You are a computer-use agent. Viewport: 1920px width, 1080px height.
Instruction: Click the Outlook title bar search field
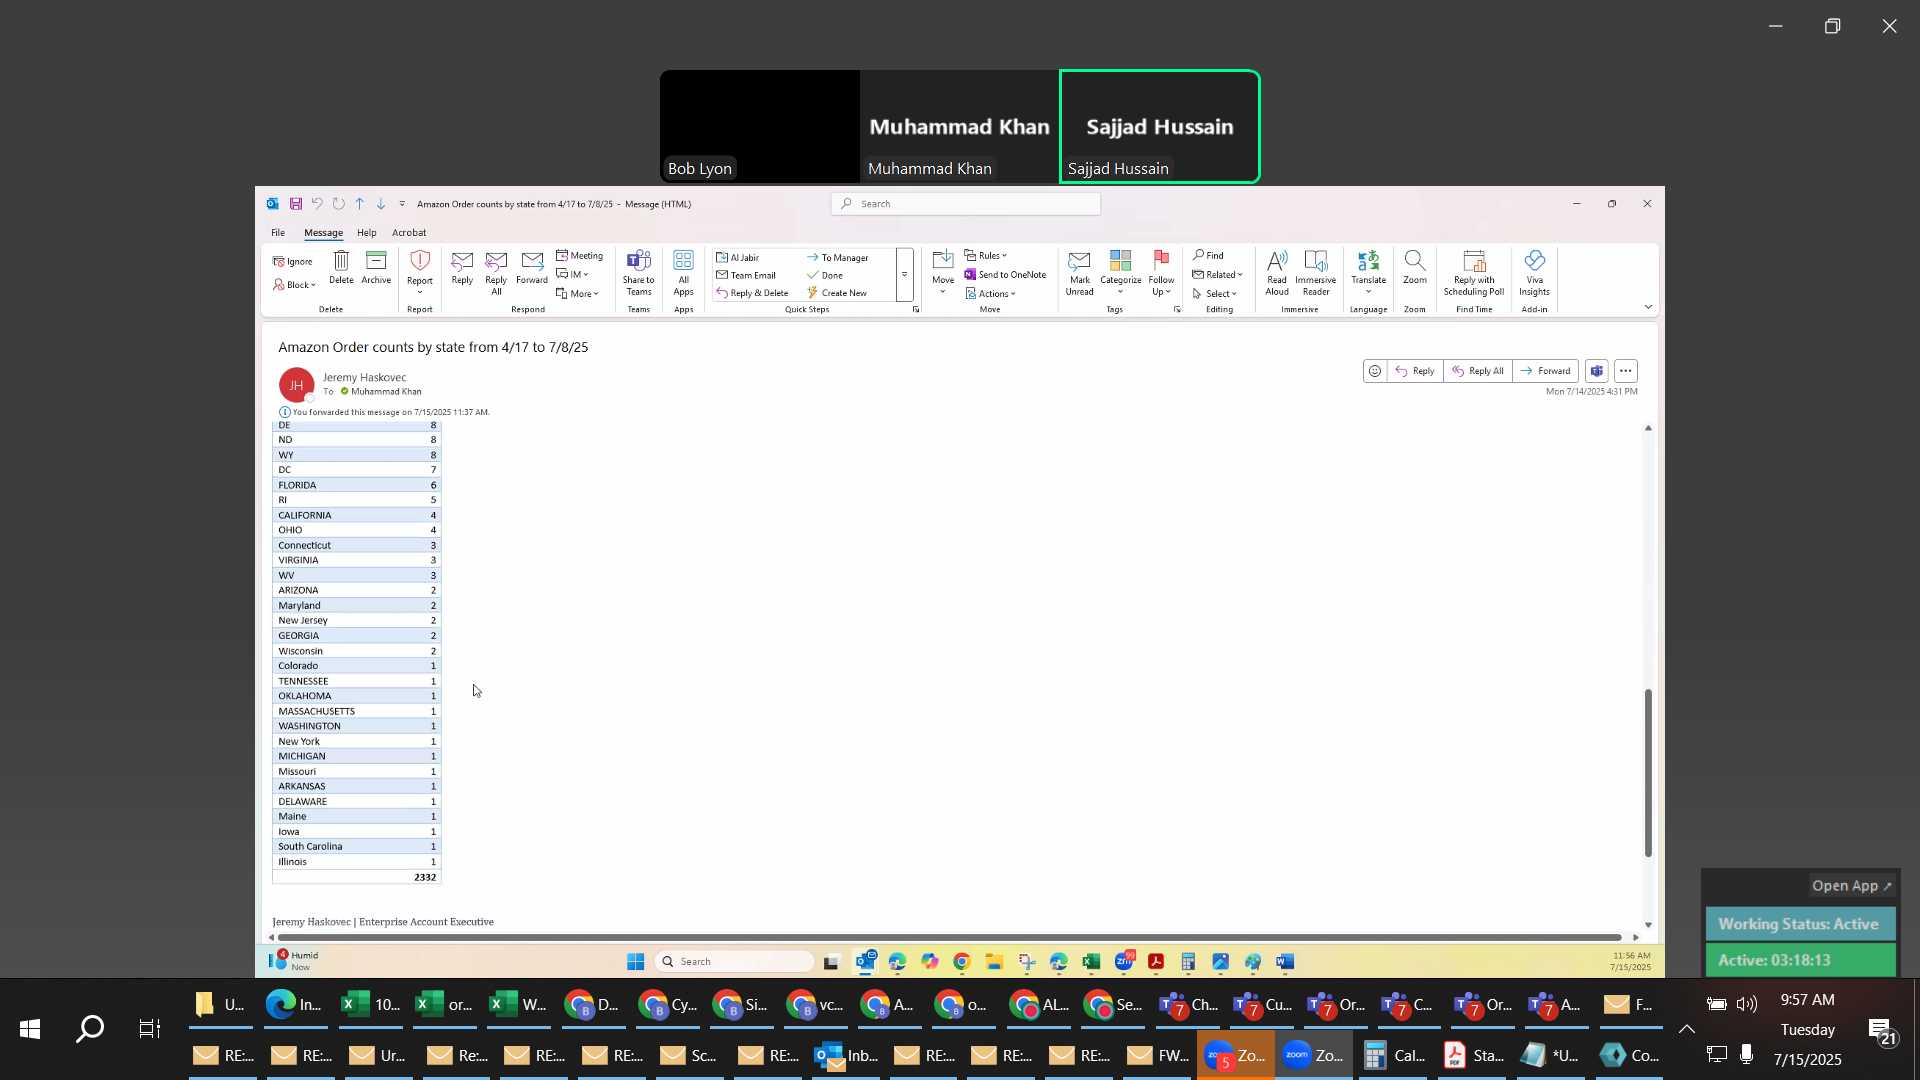[x=966, y=204]
